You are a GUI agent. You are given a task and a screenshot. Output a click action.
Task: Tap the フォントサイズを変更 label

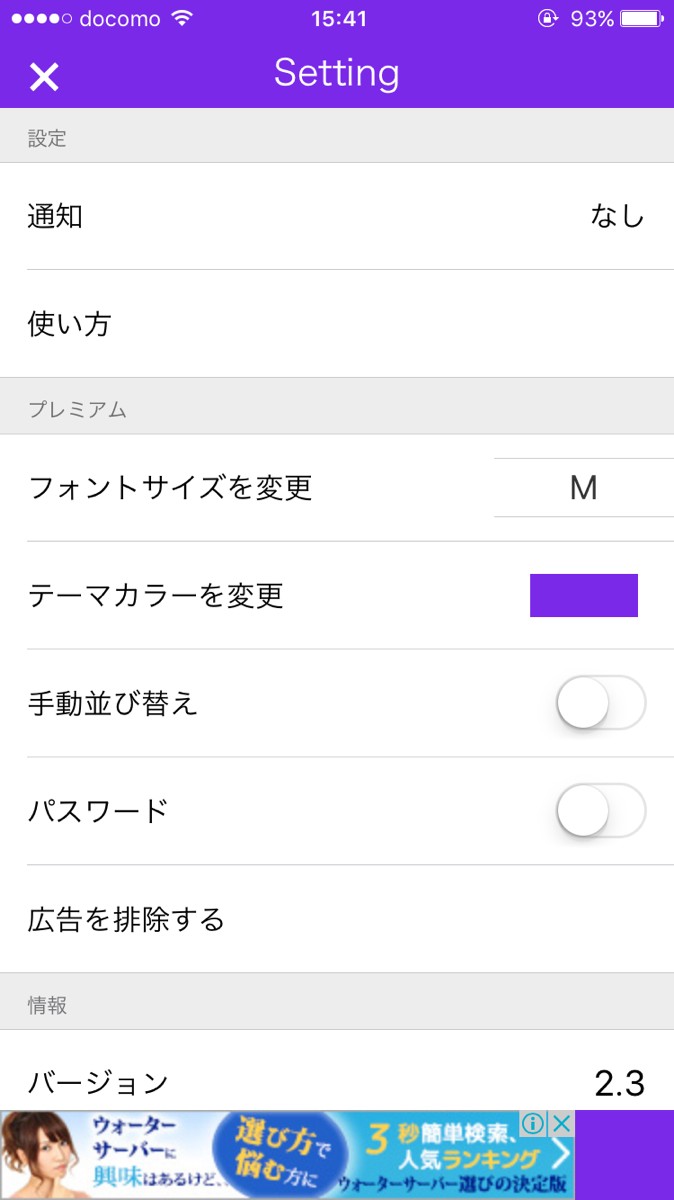(x=170, y=488)
